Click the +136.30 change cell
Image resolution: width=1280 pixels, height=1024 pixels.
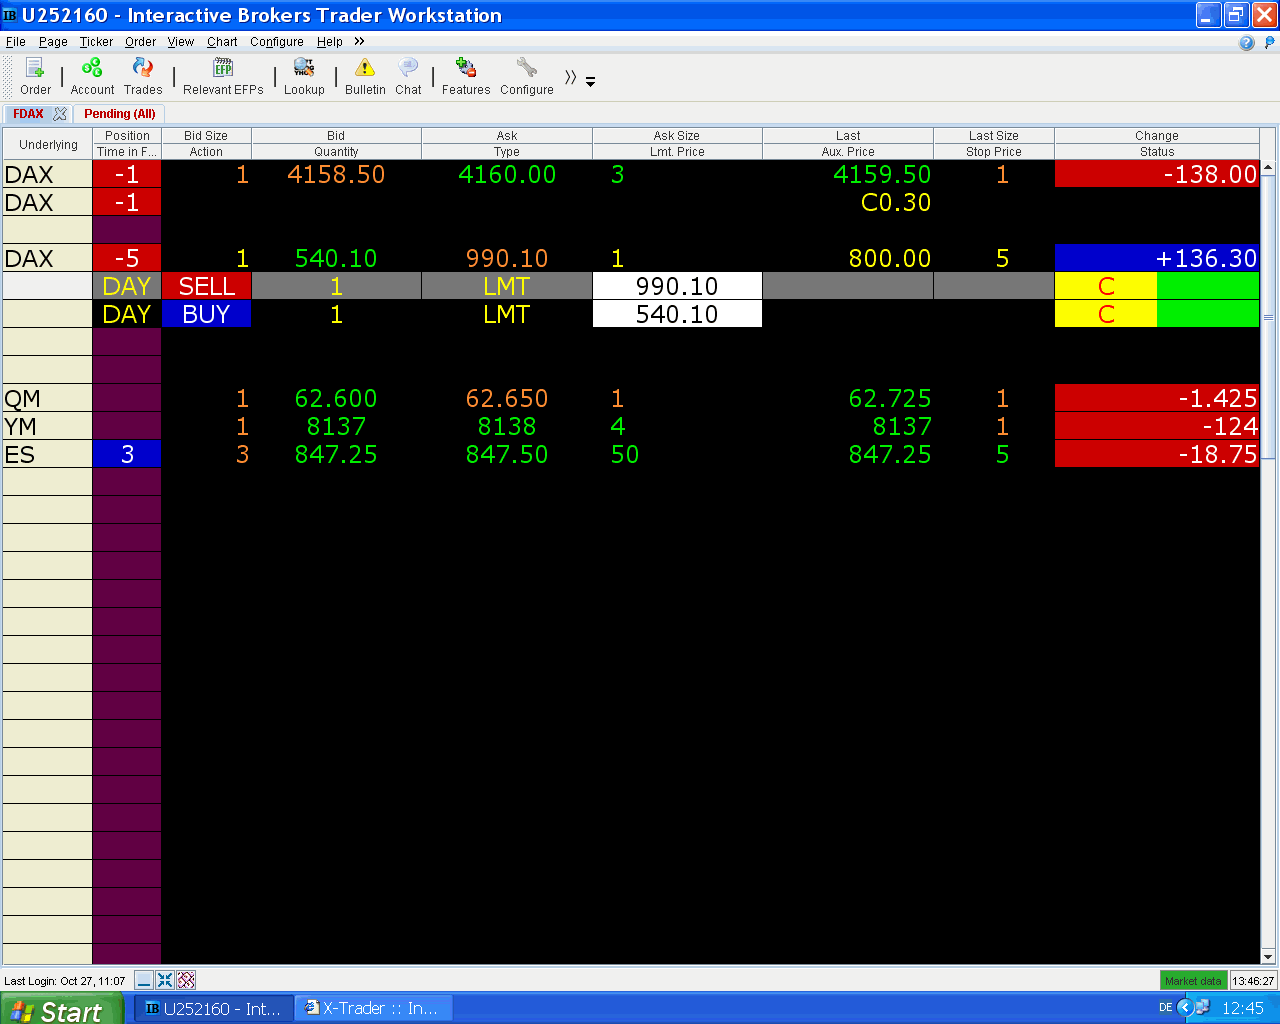[x=1157, y=258]
